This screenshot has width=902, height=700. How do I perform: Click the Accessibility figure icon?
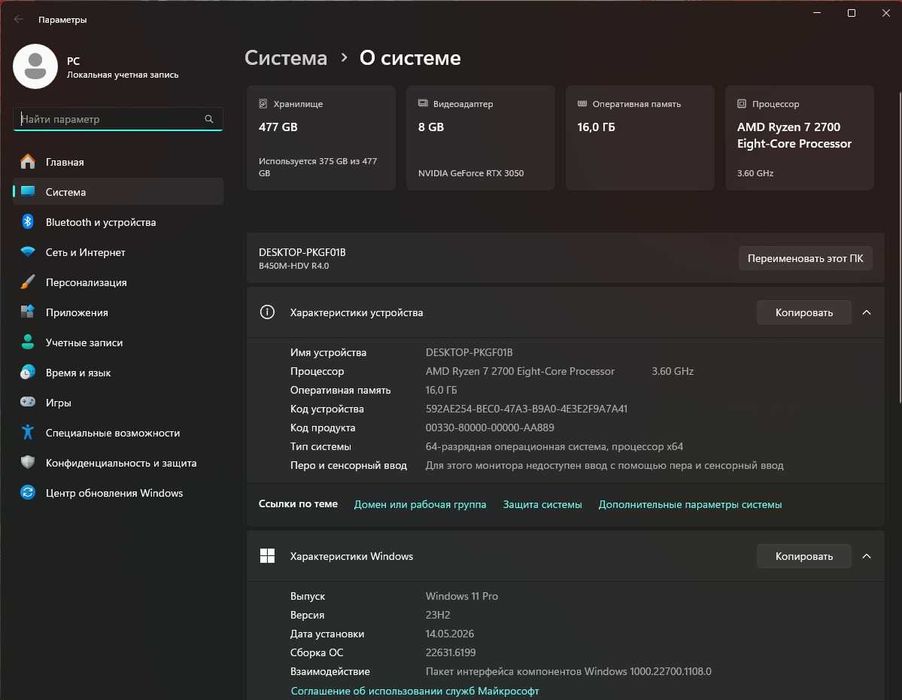(28, 432)
